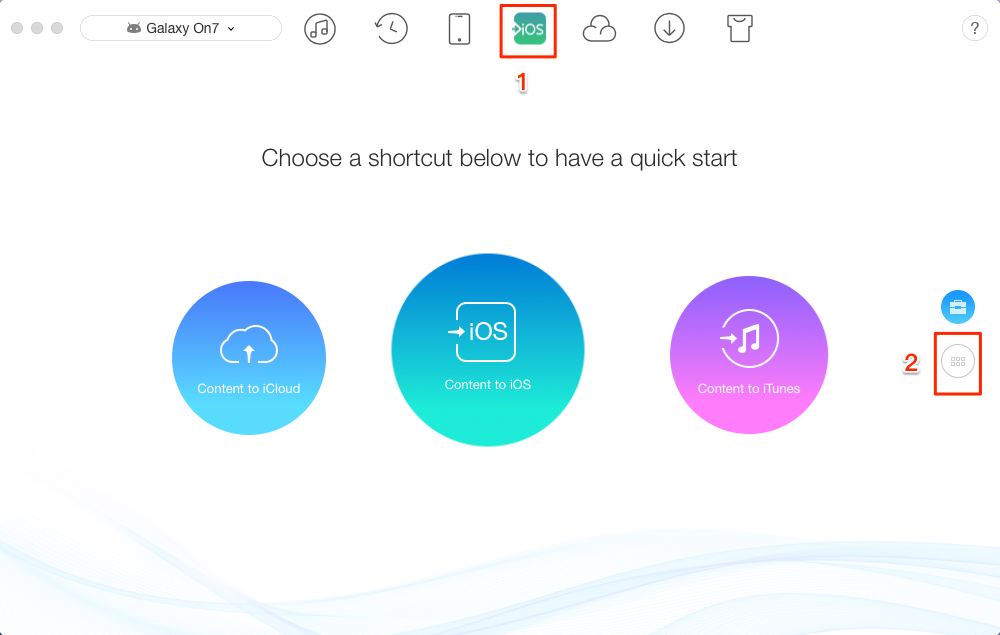This screenshot has height=635, width=1000.
Task: Open the device manager phone icon
Action: pyautogui.click(x=459, y=29)
